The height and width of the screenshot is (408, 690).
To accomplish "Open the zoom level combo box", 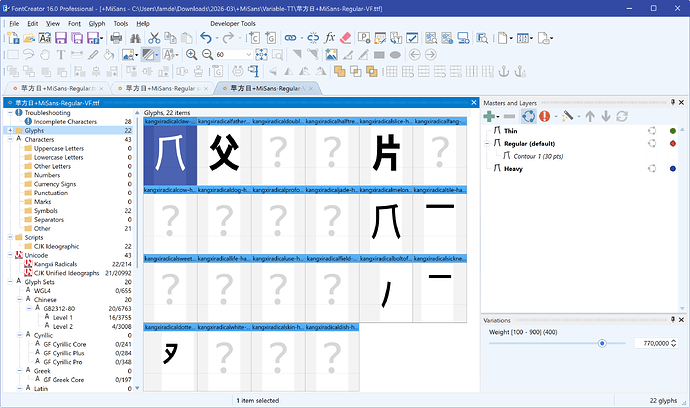I will (248, 55).
